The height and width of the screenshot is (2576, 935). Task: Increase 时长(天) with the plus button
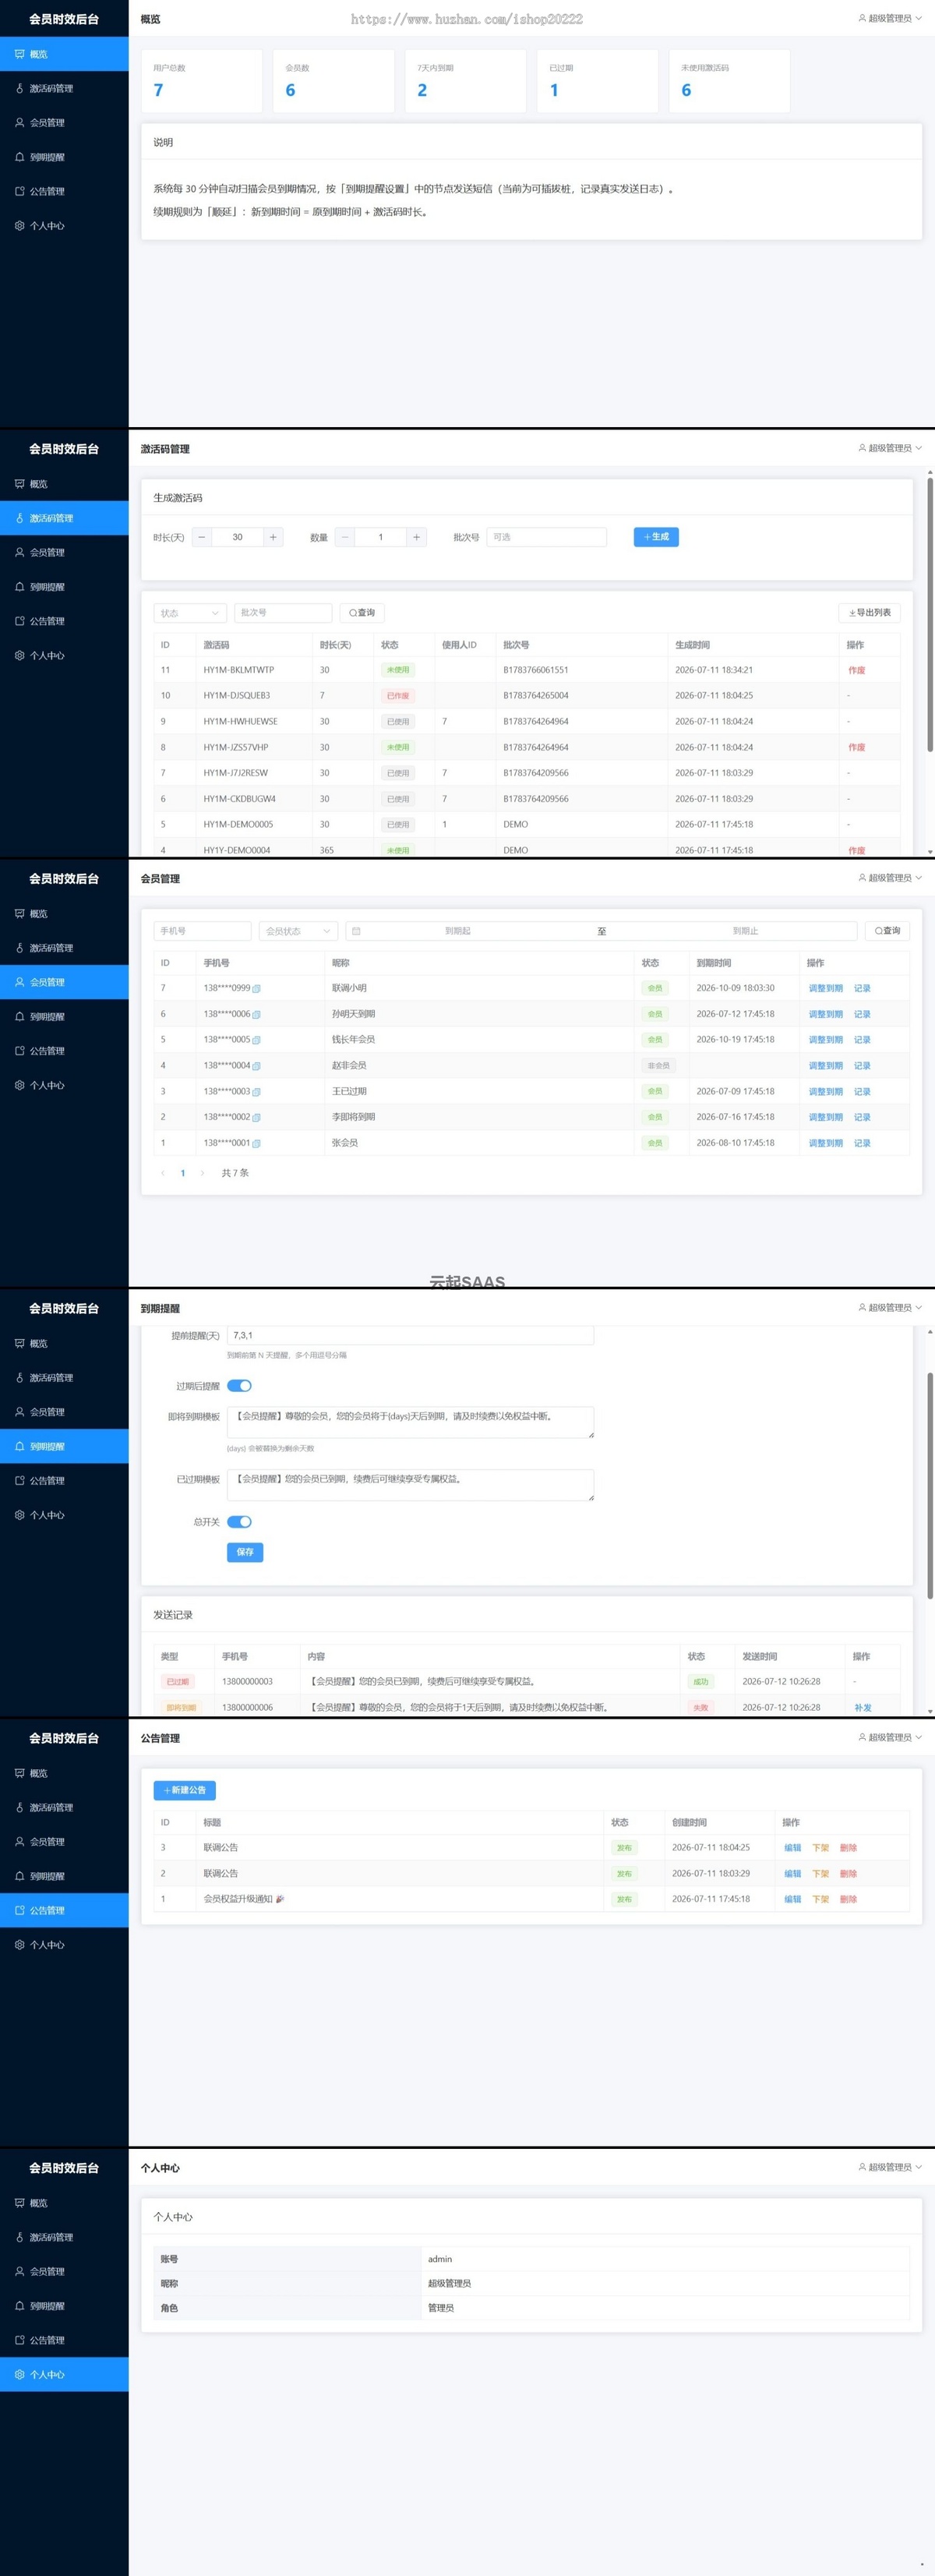273,537
